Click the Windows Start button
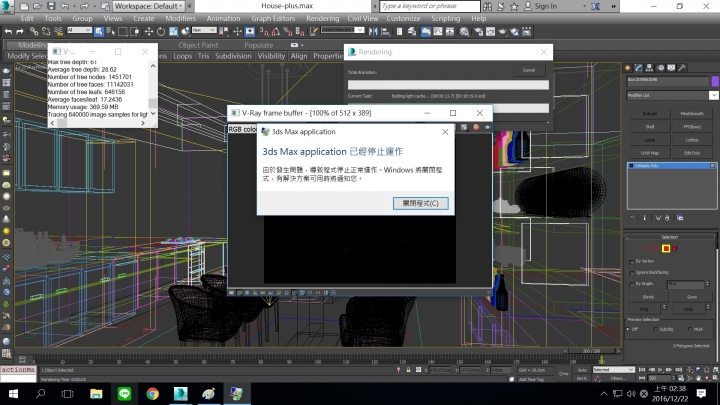 (x=13, y=394)
